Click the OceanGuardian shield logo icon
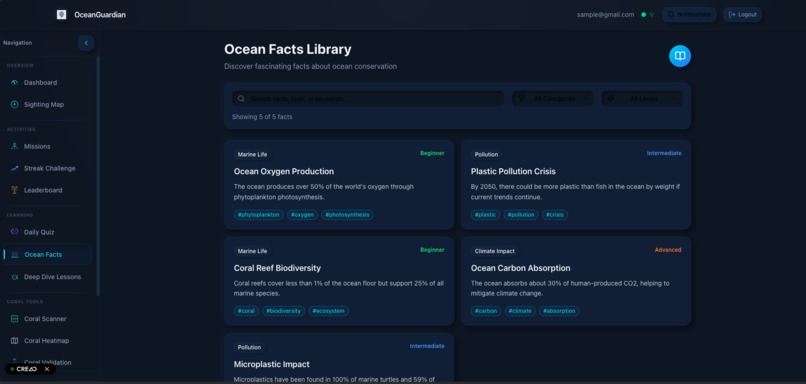The image size is (806, 384). [62, 14]
